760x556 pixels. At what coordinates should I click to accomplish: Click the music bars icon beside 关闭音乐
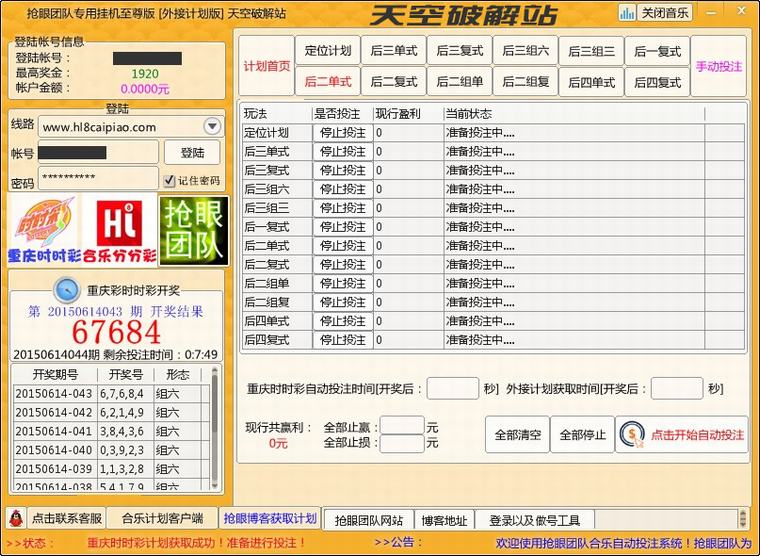627,13
